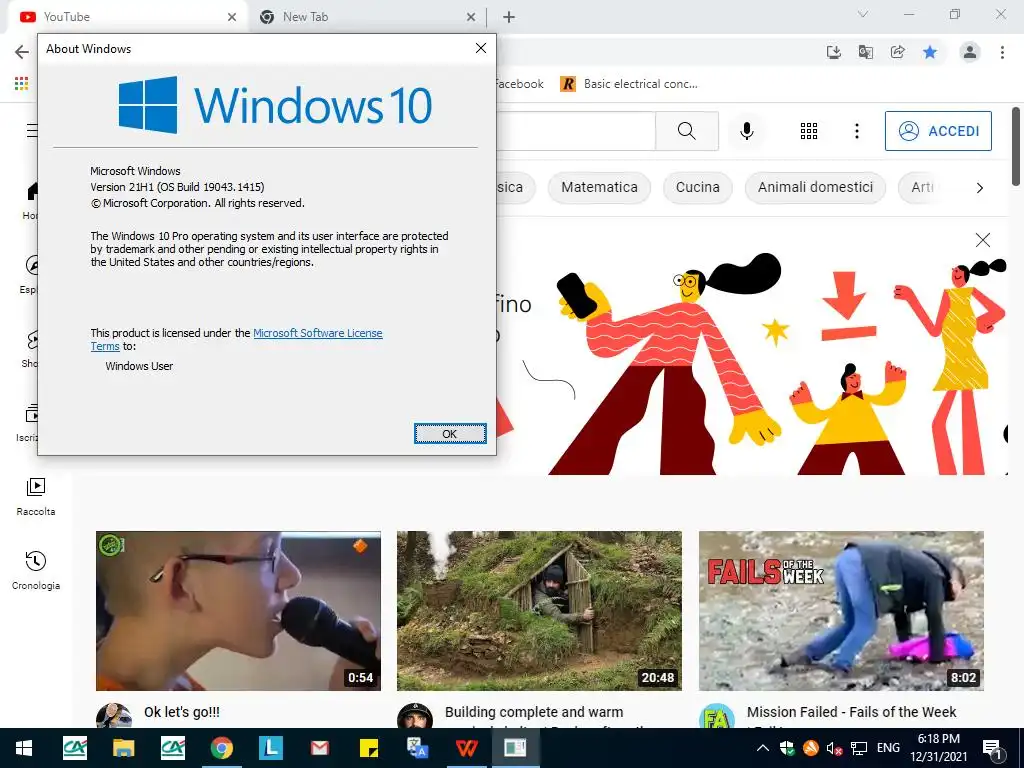
Task: Close the About Windows dialog
Action: click(x=481, y=48)
